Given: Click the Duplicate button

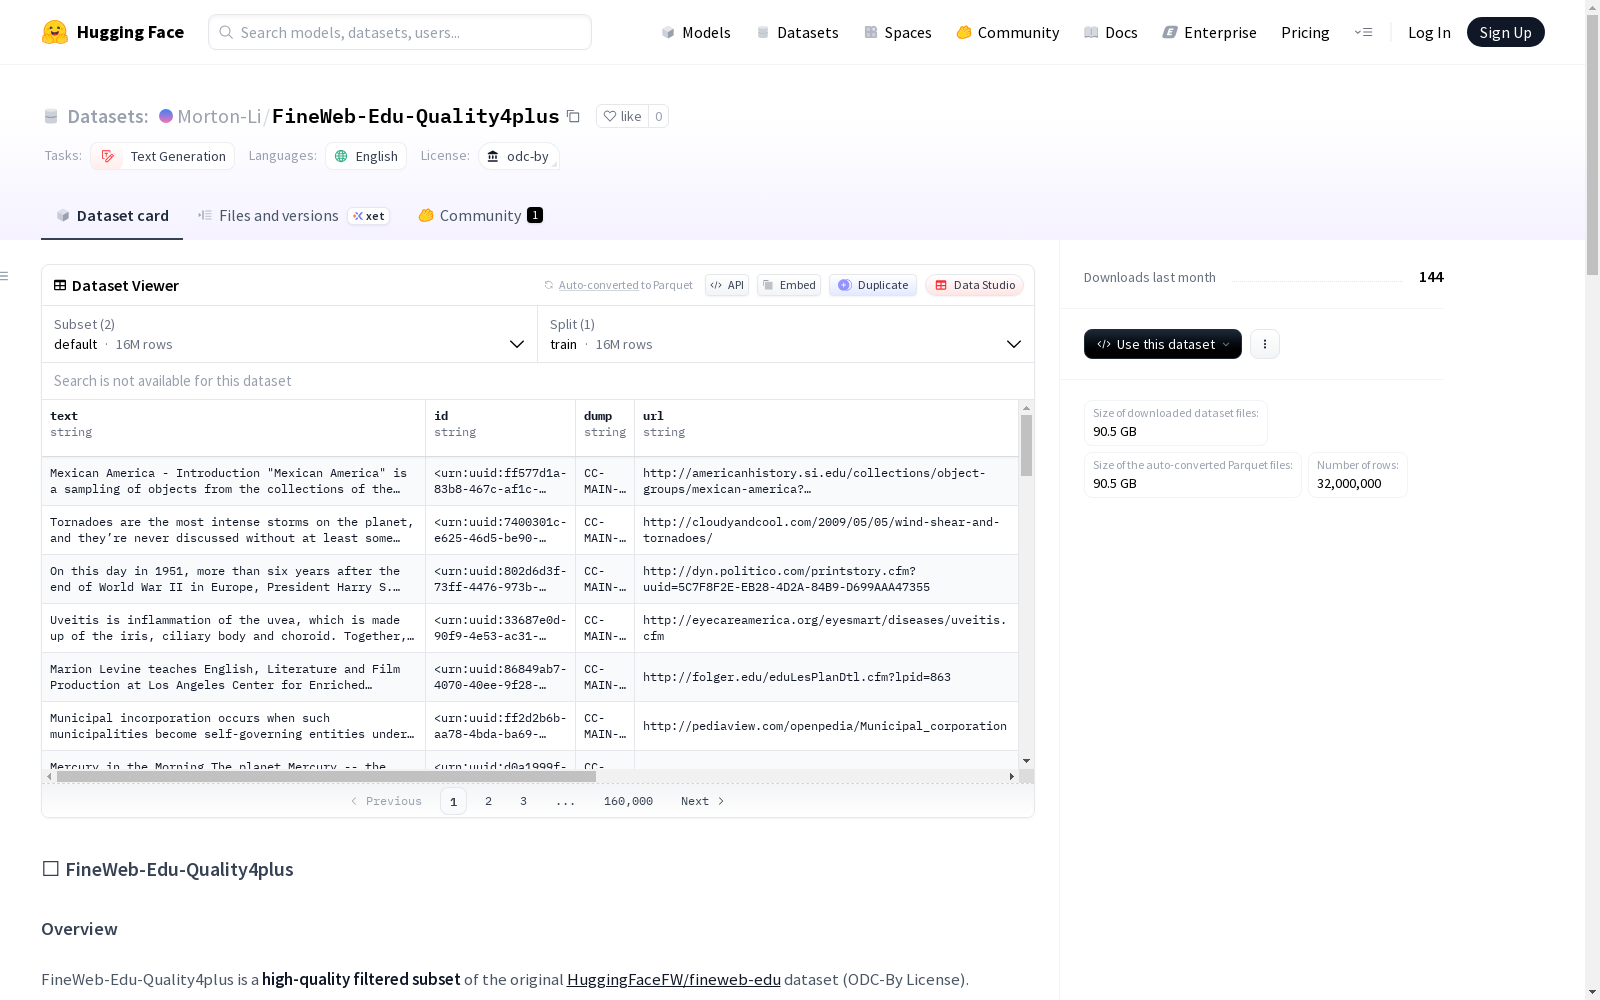Looking at the screenshot, I should 873,285.
